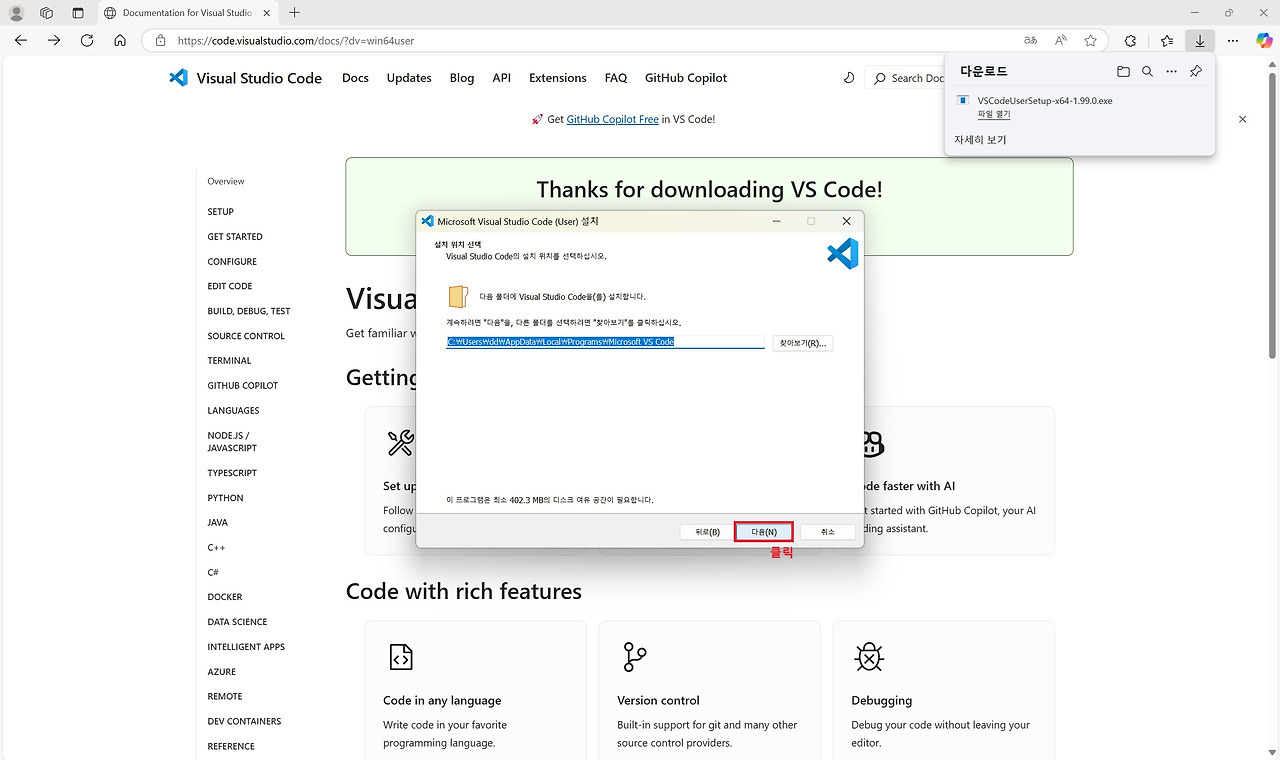Click the VSCodeUserSetup-x64-1.99.0.exe download entry

point(1045,101)
